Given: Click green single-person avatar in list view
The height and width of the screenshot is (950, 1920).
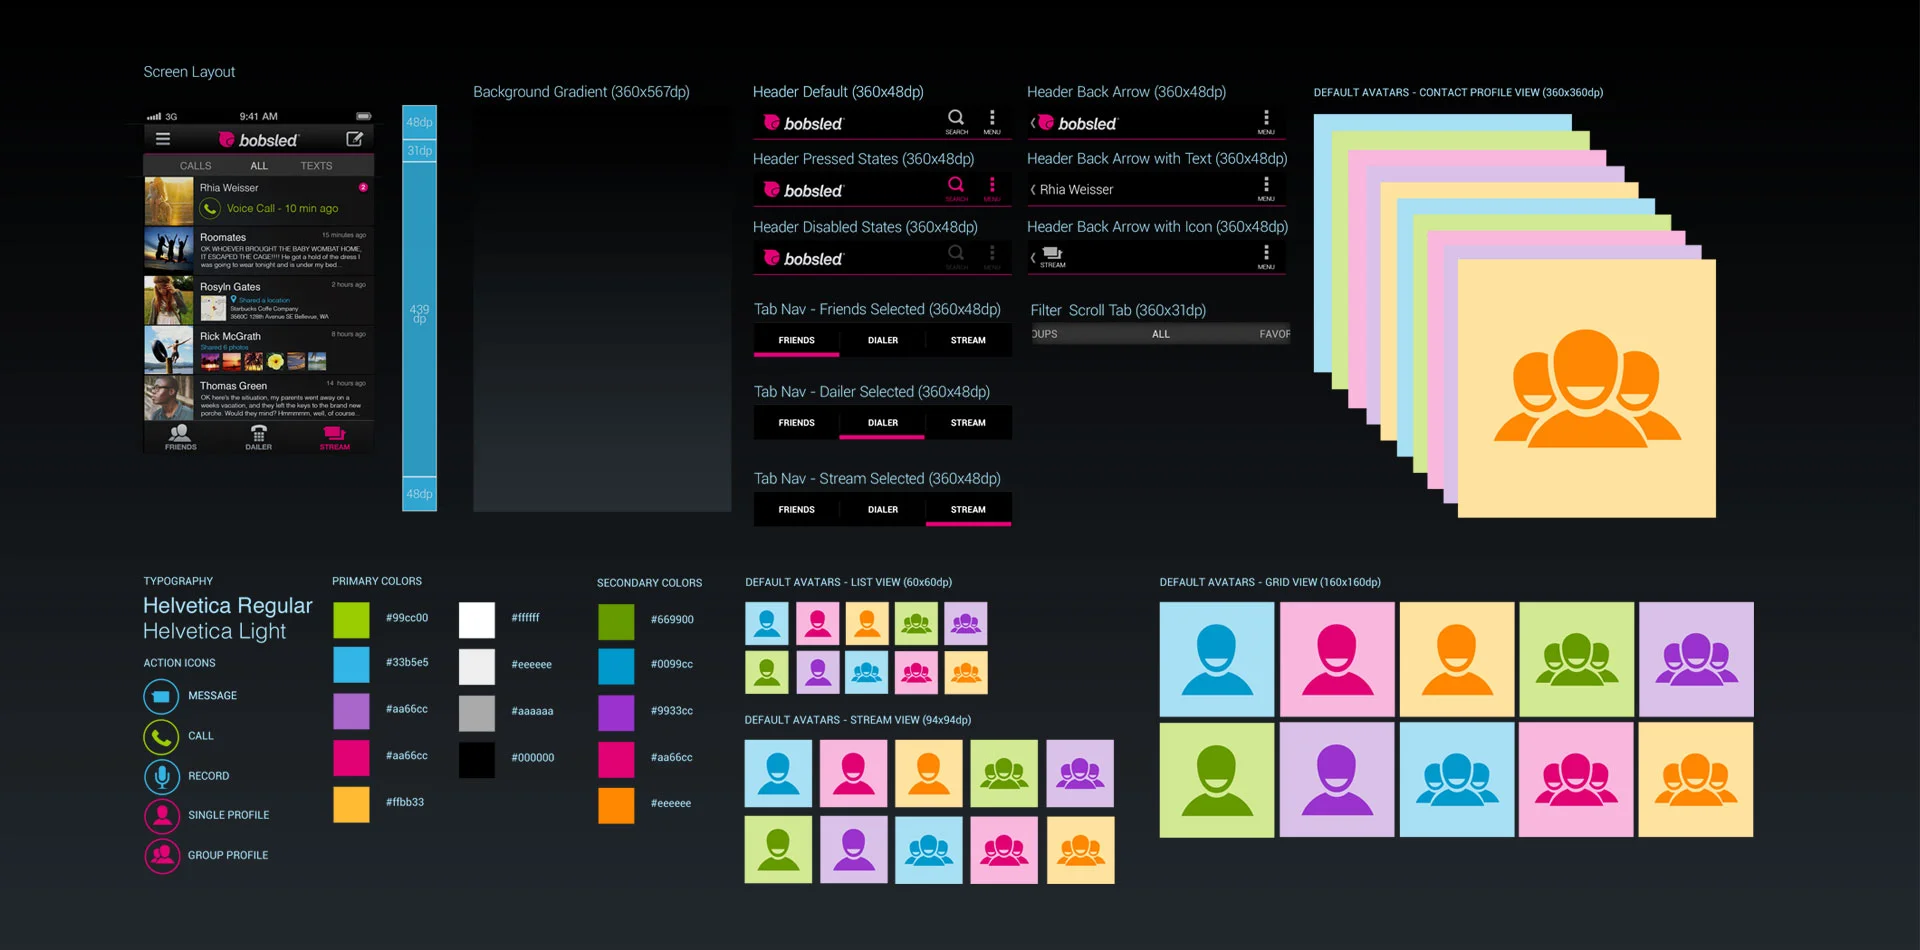Looking at the screenshot, I should pos(767,672).
